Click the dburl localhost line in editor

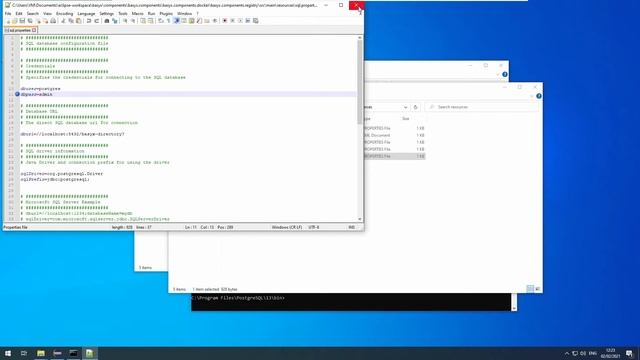point(72,134)
